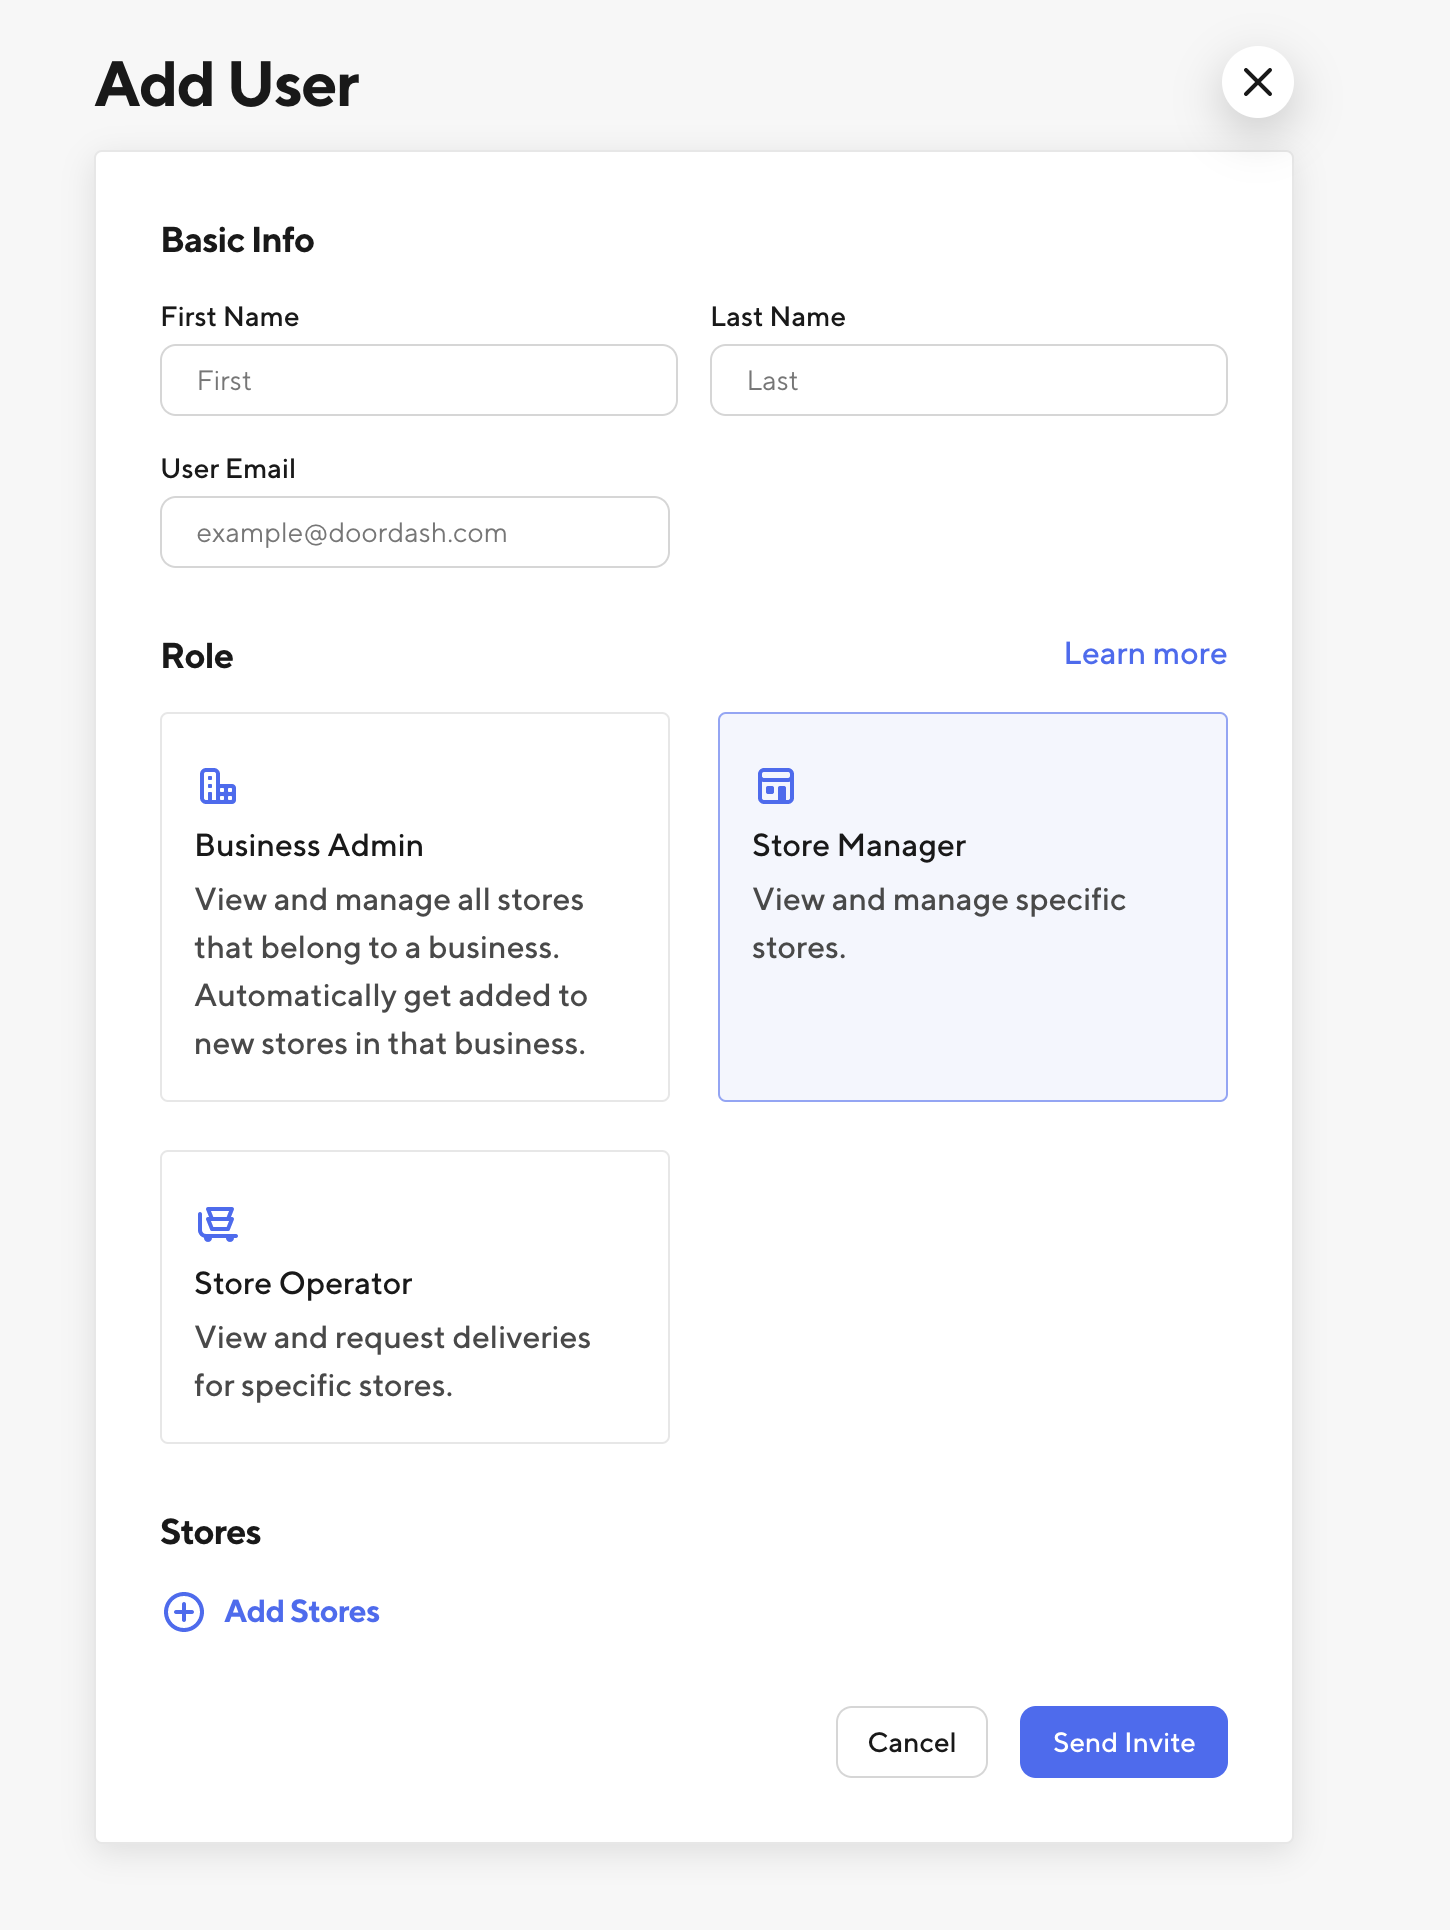This screenshot has width=1450, height=1930.
Task: Click the First Name field label
Action: pyautogui.click(x=230, y=317)
